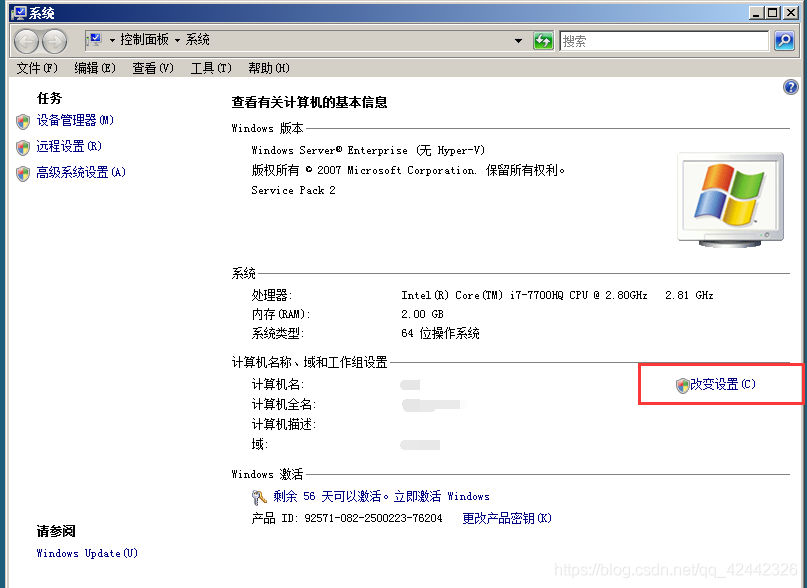
Task: Click shield icon beside 远程设置
Action: 23,148
